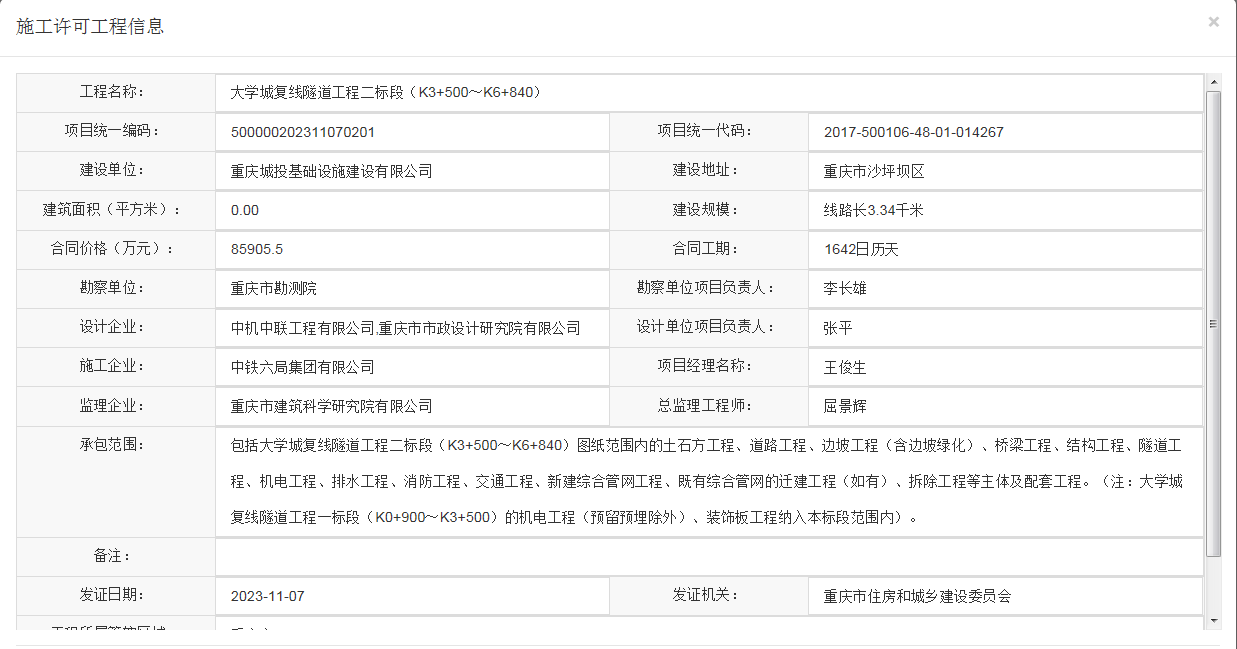Screen dimensions: 1237x649
Task: Click the value 2017-500106-48-01-014267
Action: [914, 132]
